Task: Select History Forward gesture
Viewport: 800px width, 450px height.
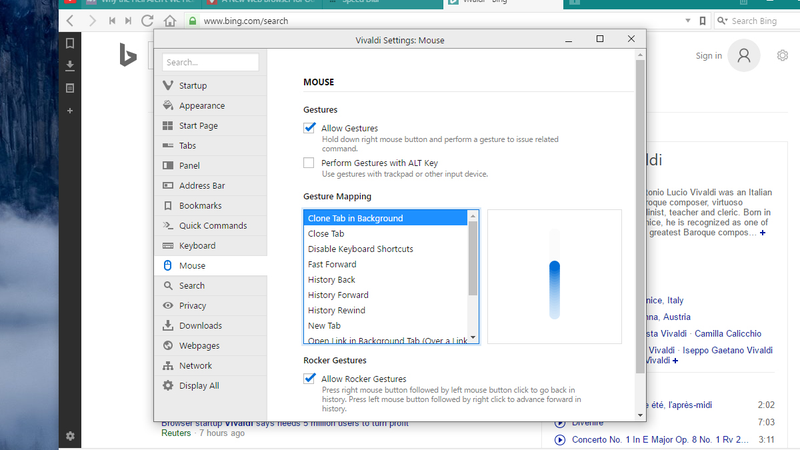Action: pyautogui.click(x=385, y=295)
